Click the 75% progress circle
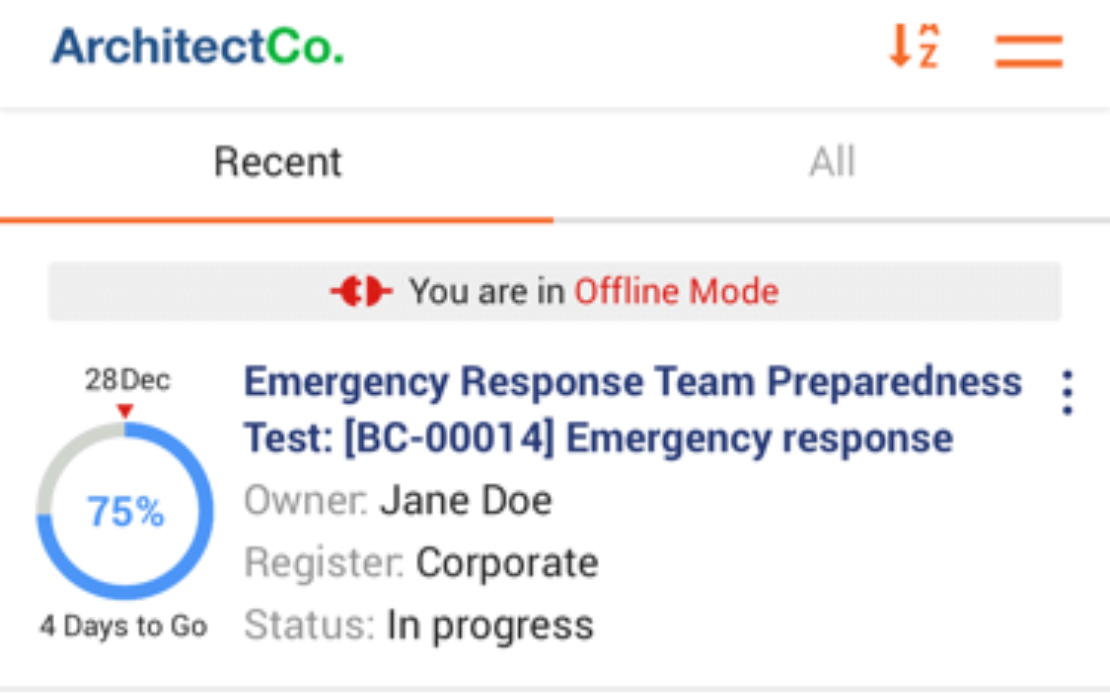Viewport: 1110px width, 695px height. tap(125, 510)
